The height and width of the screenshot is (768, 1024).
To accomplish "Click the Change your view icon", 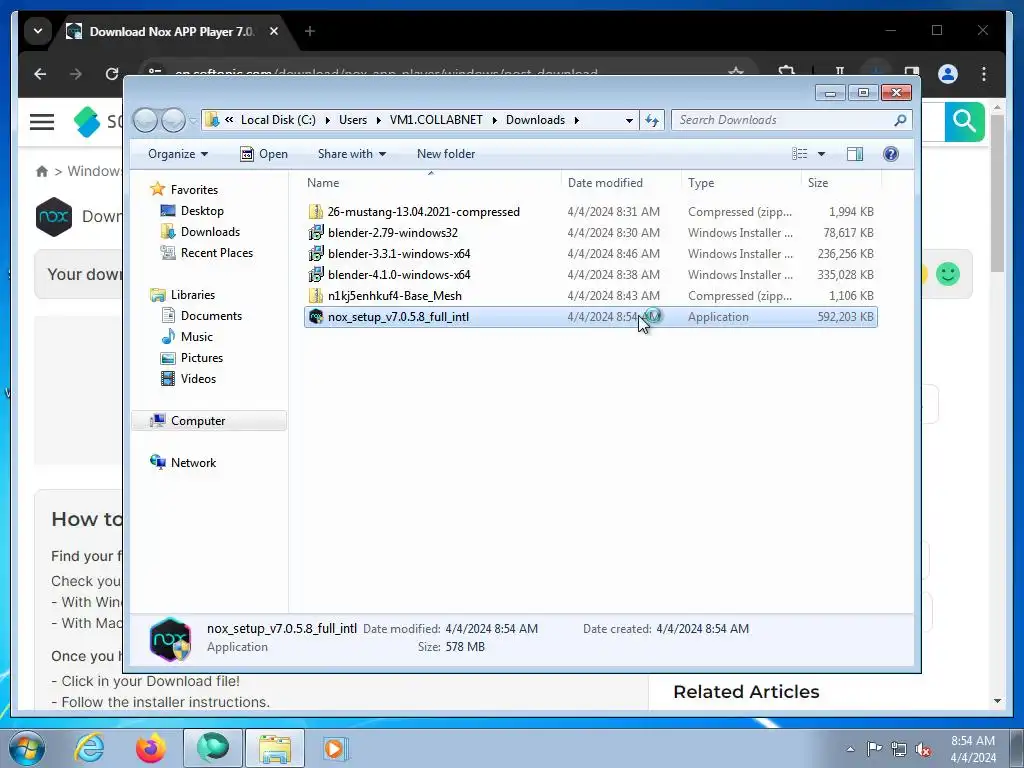I will coord(799,154).
